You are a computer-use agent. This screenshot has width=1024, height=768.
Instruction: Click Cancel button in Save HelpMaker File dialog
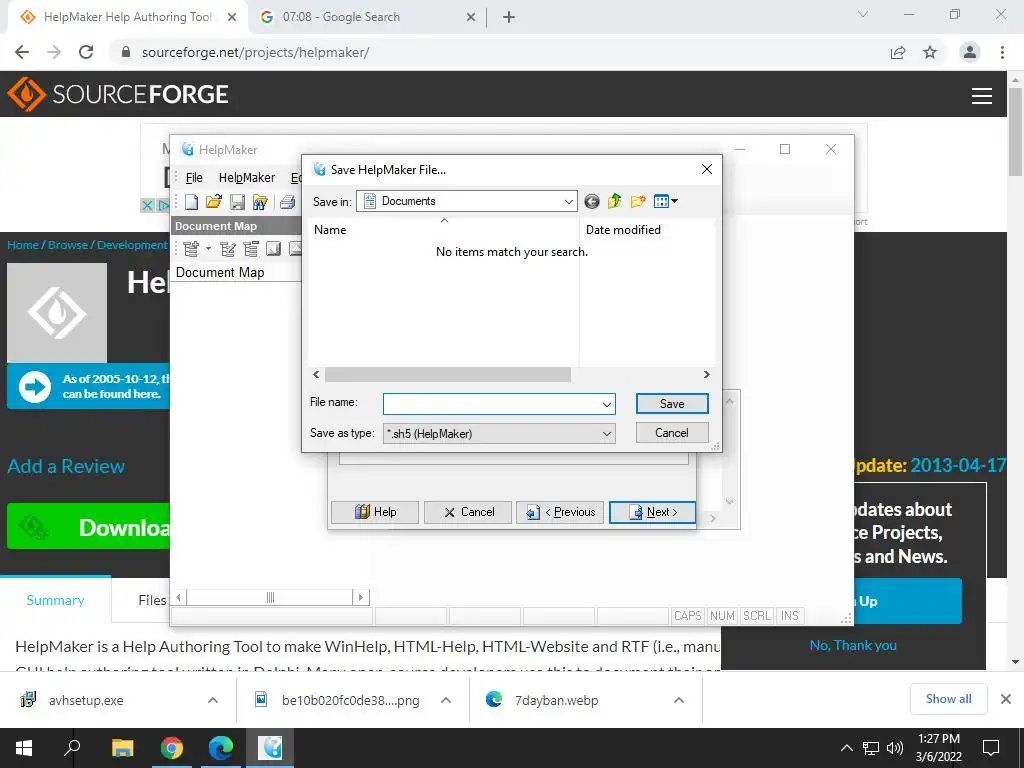pos(672,432)
